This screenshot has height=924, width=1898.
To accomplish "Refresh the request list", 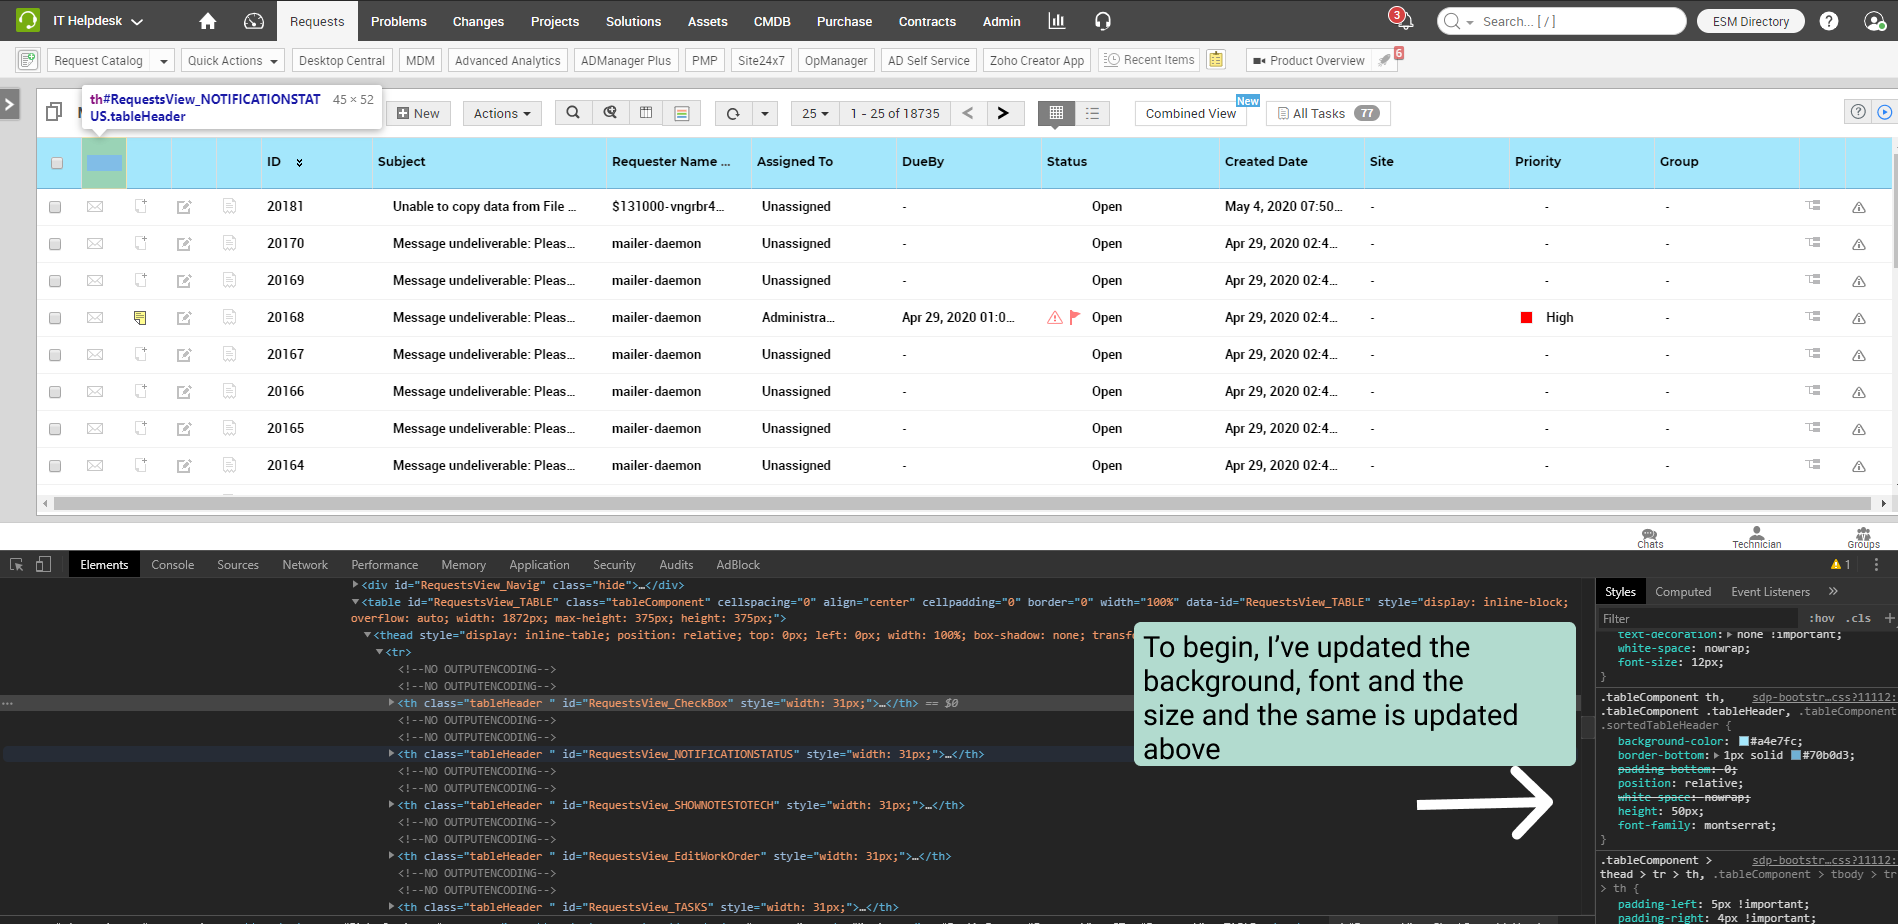I will 733,114.
